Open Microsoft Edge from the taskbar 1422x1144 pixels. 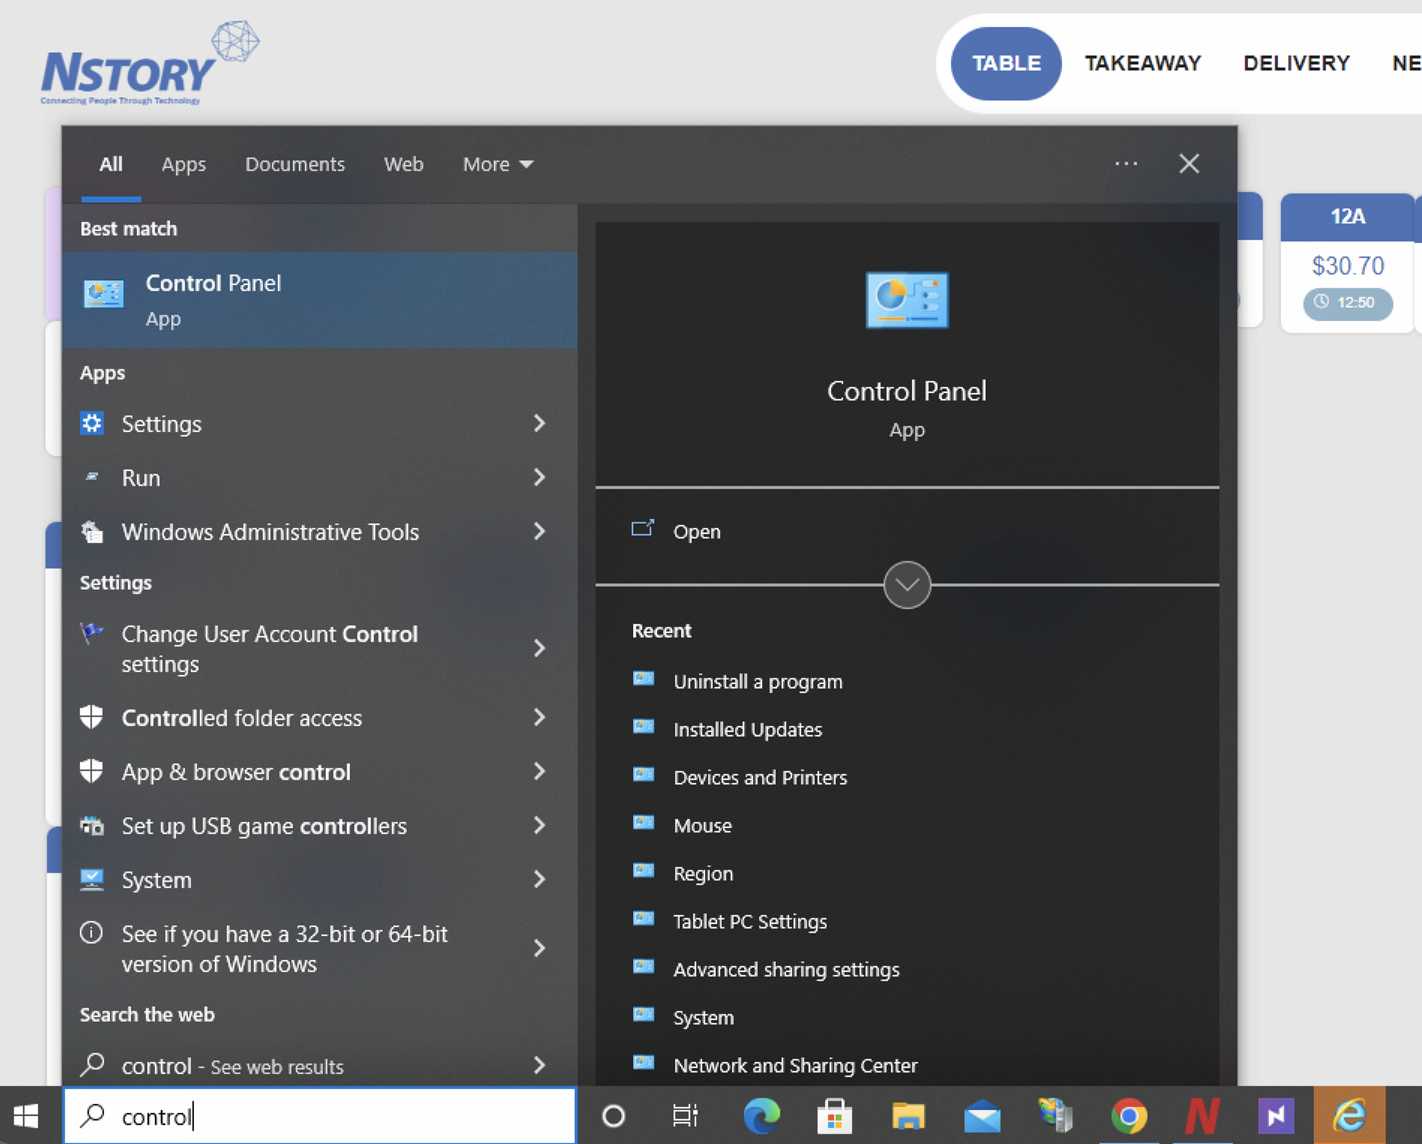[x=763, y=1115]
